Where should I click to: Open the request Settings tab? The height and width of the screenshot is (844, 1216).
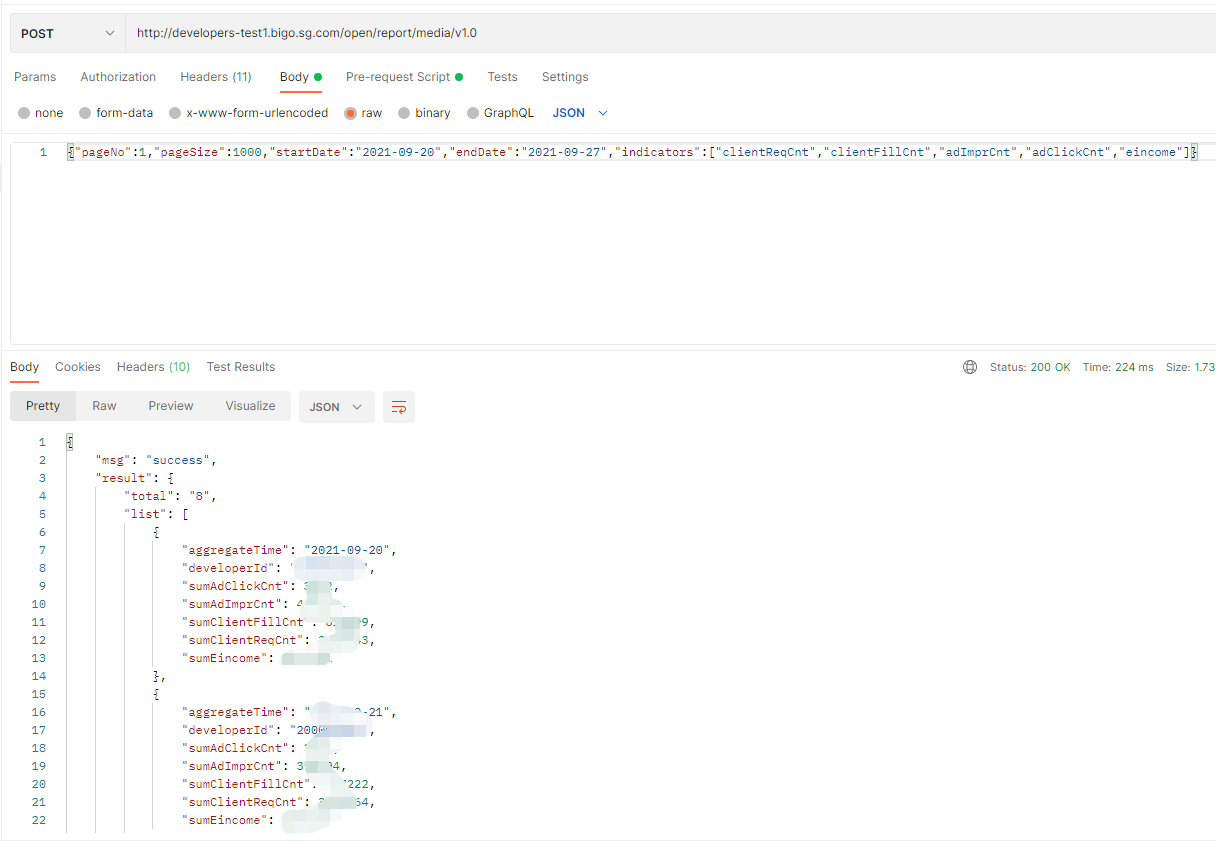pos(565,77)
